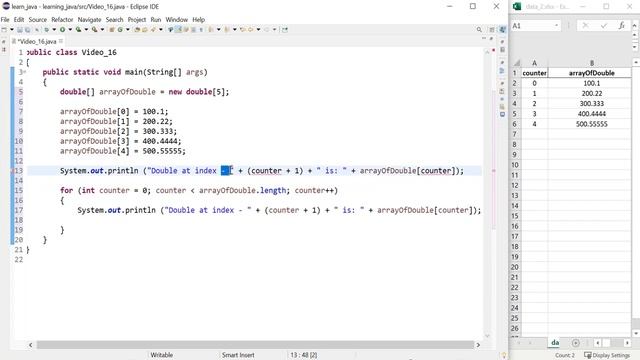The width and height of the screenshot is (640, 360).
Task: Click the Pin Editor toolbar icon
Action: (285, 30)
